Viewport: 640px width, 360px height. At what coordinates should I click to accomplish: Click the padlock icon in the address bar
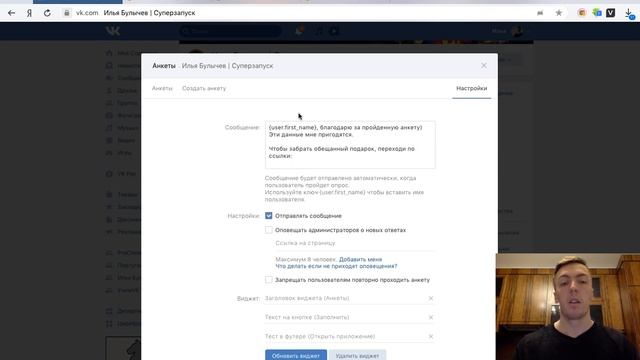[x=67, y=13]
